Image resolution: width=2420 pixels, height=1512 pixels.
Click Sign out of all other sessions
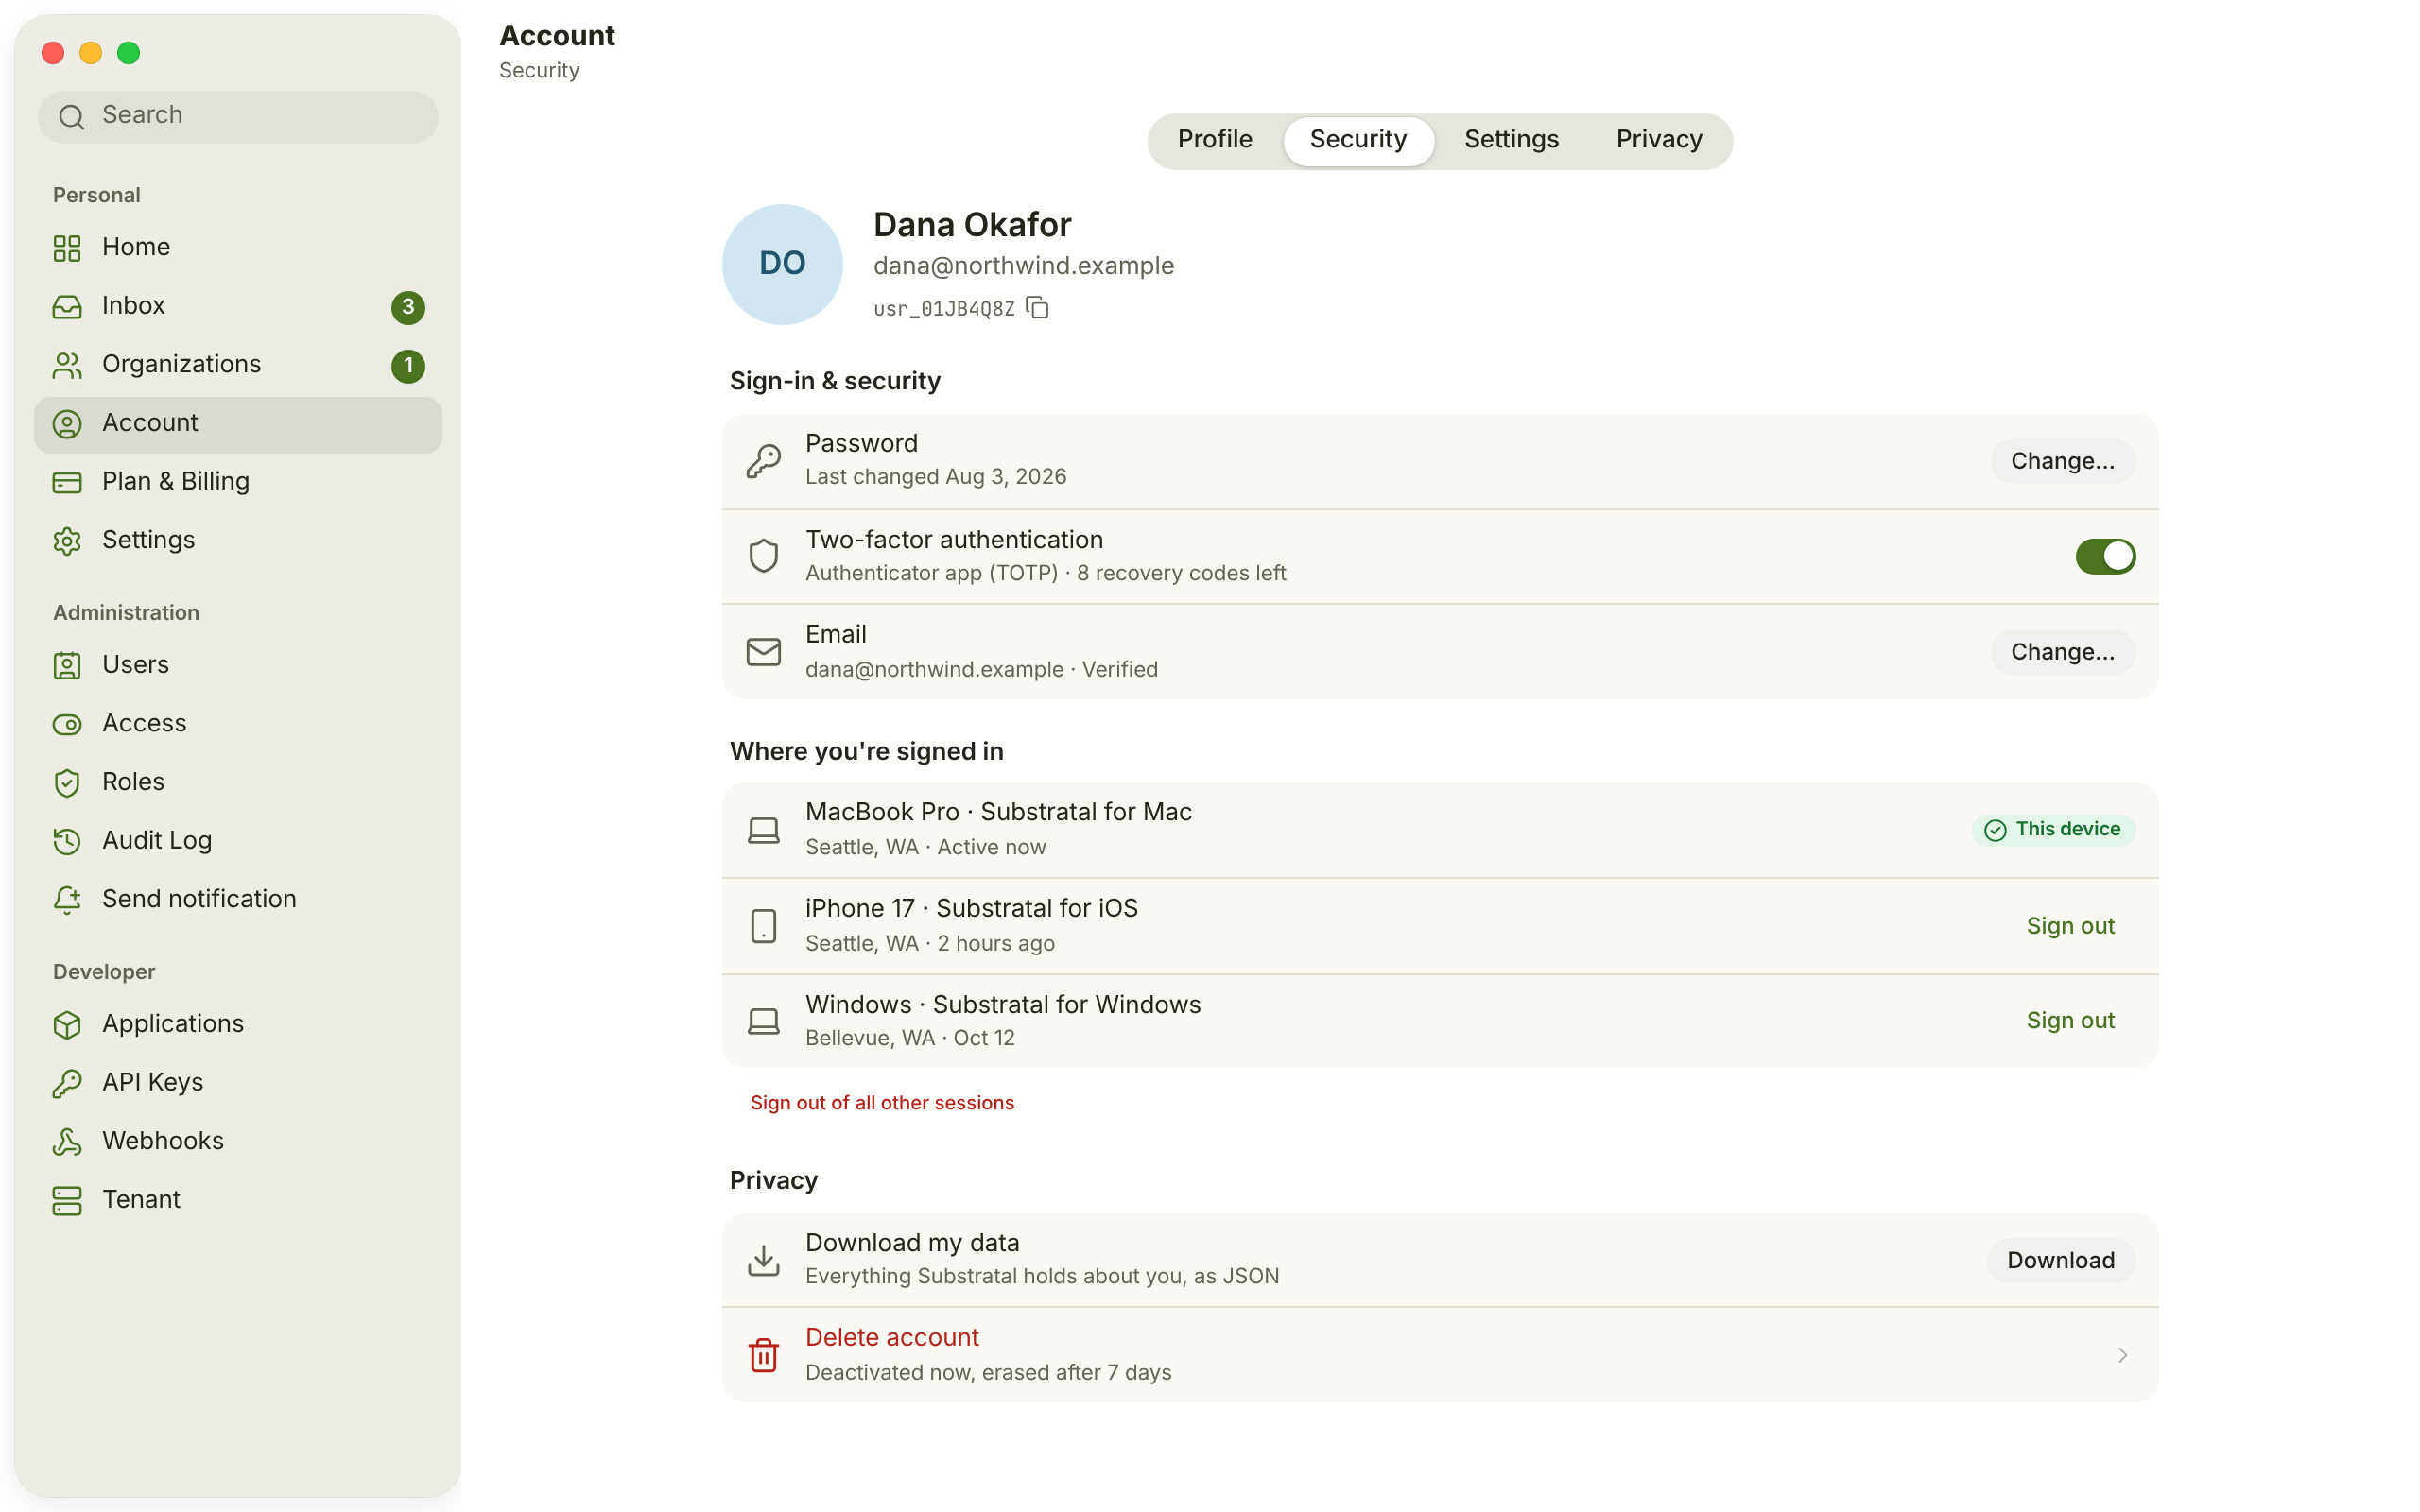pyautogui.click(x=882, y=1103)
